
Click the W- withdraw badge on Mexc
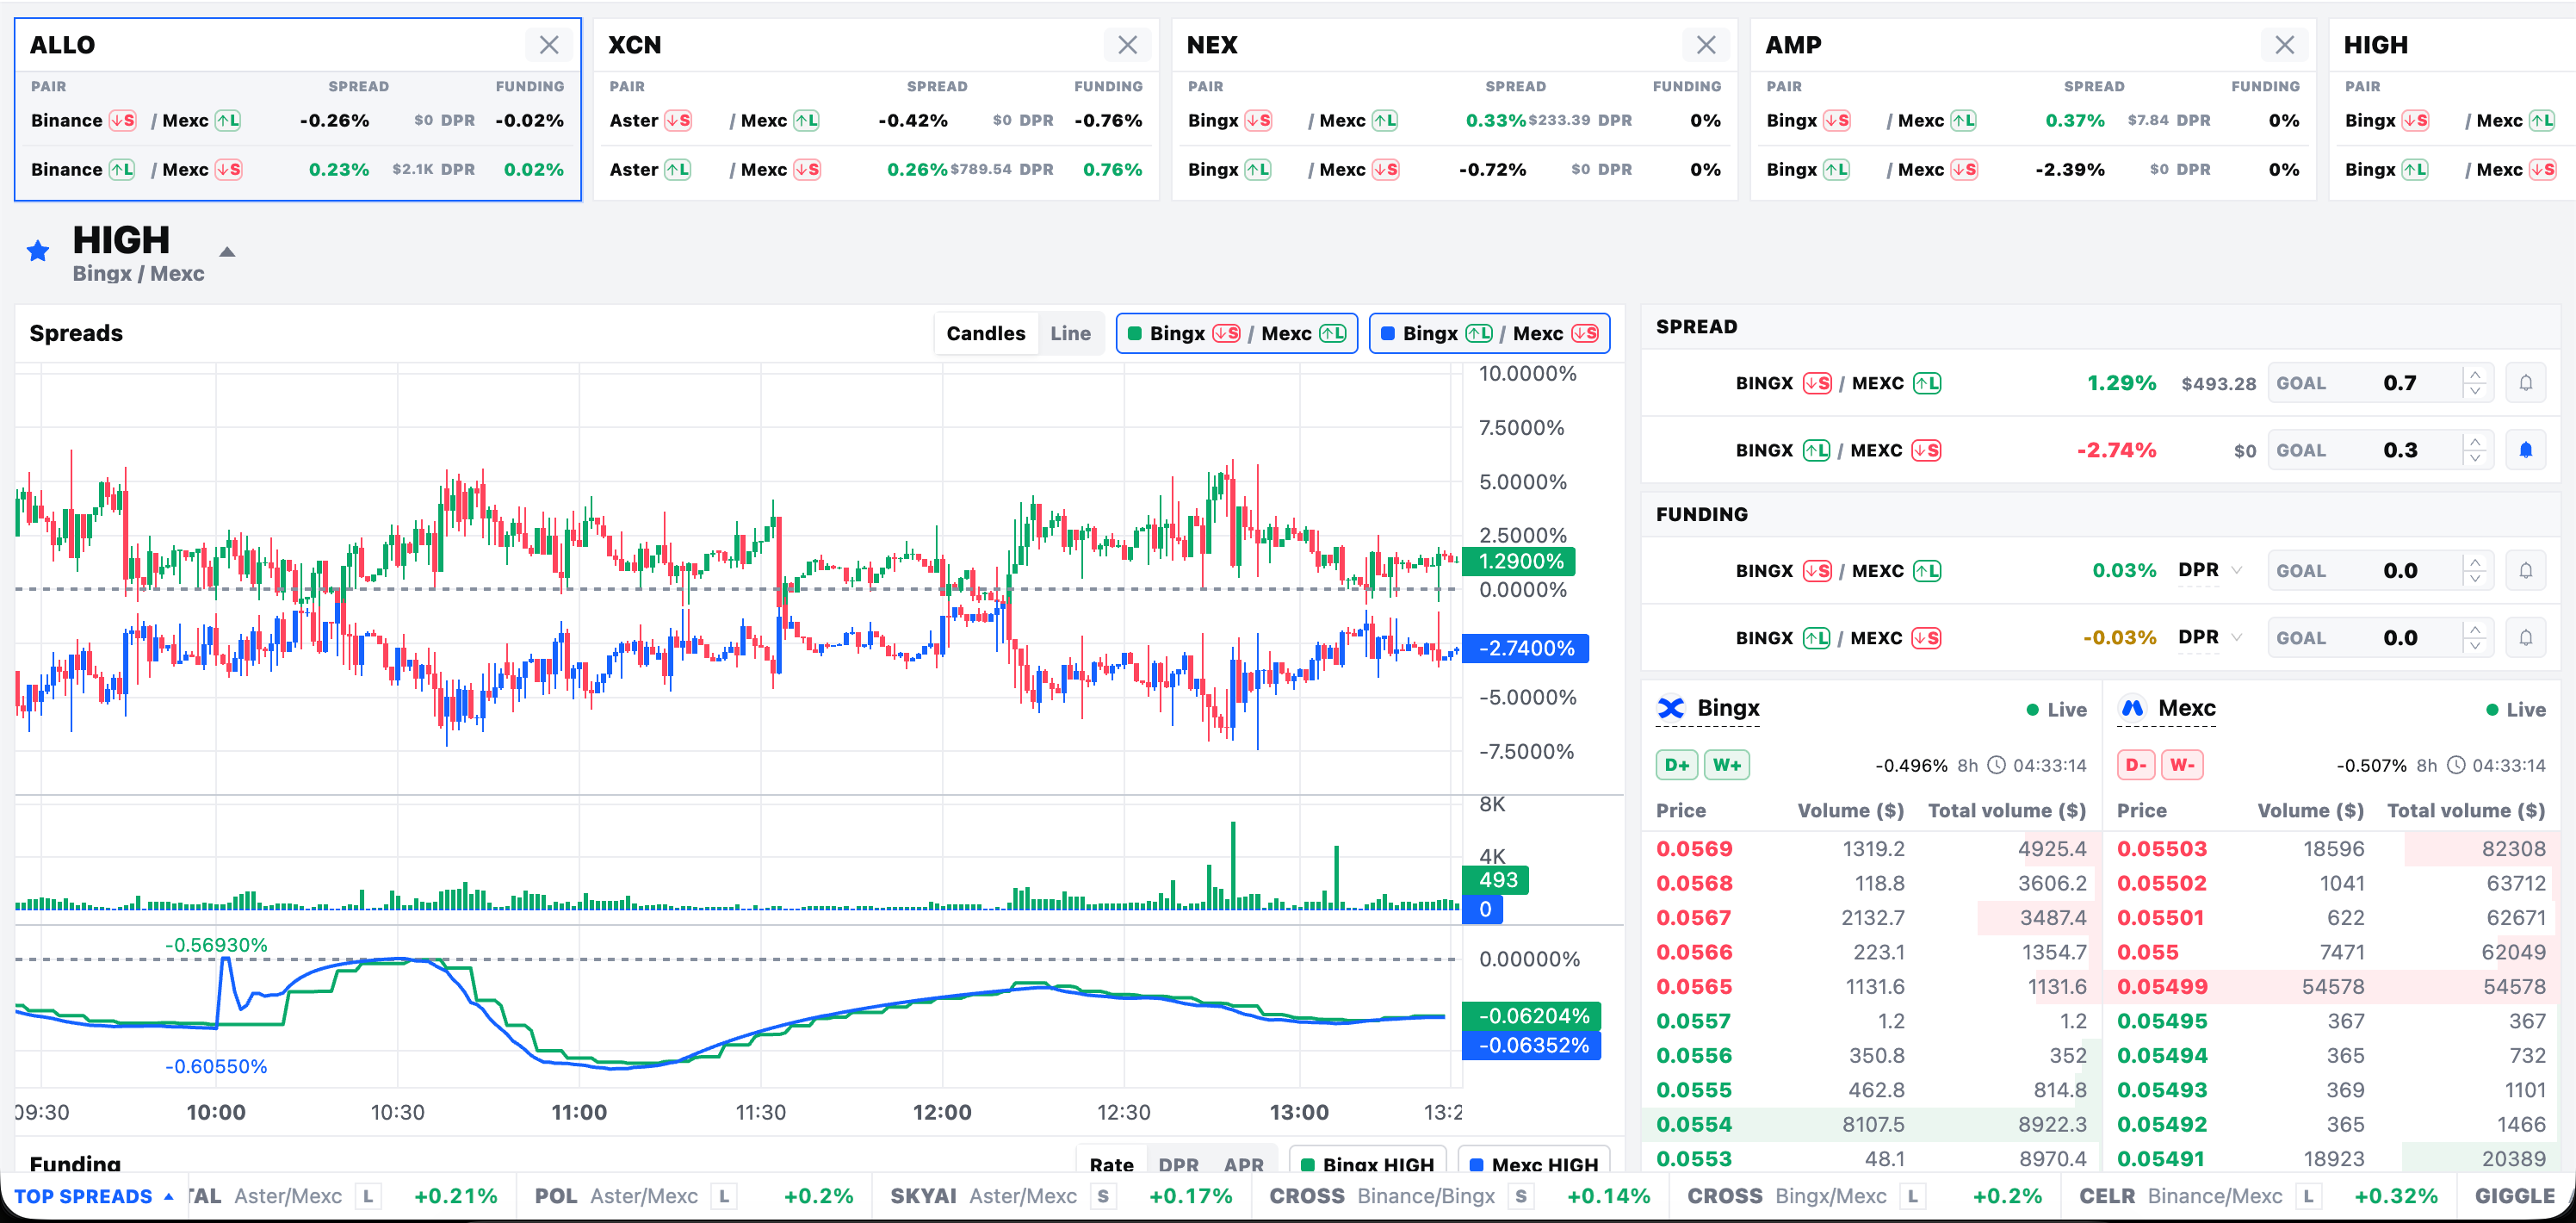coord(2182,765)
